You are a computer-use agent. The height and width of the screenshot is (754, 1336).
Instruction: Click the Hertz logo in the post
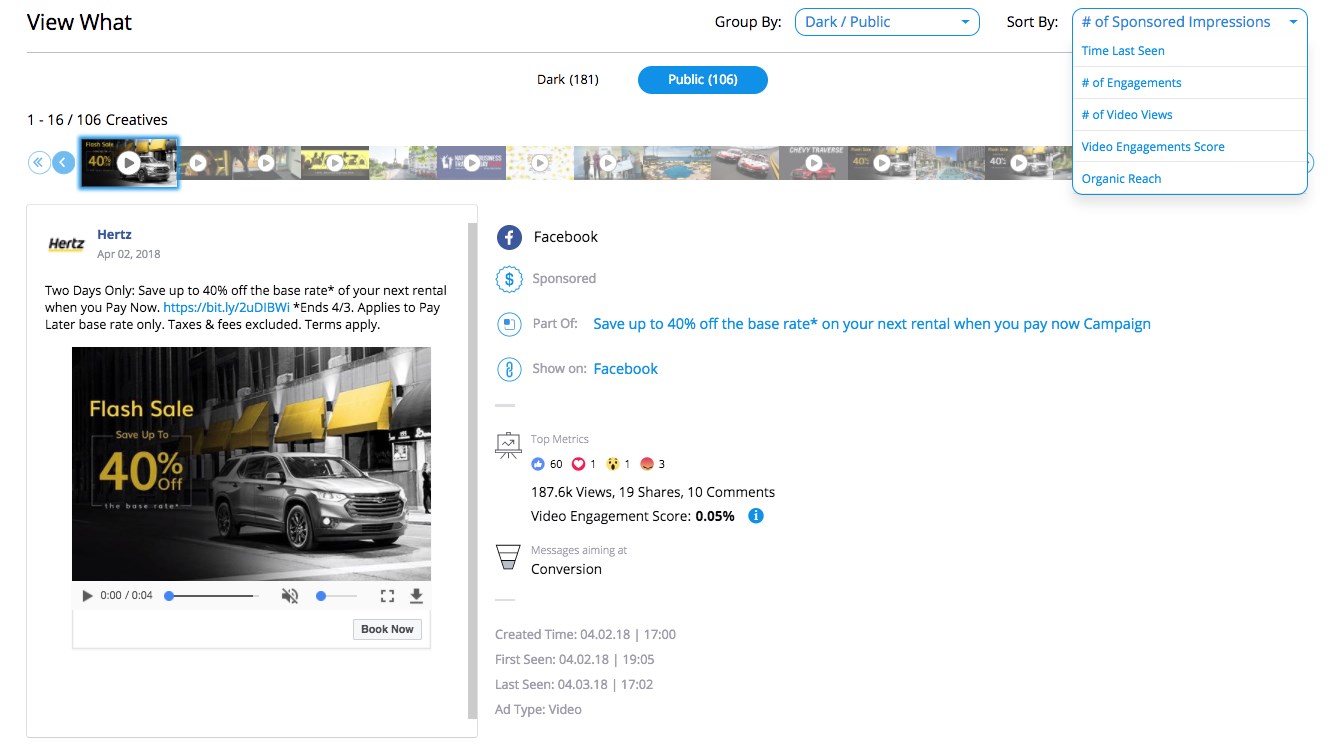[67, 244]
